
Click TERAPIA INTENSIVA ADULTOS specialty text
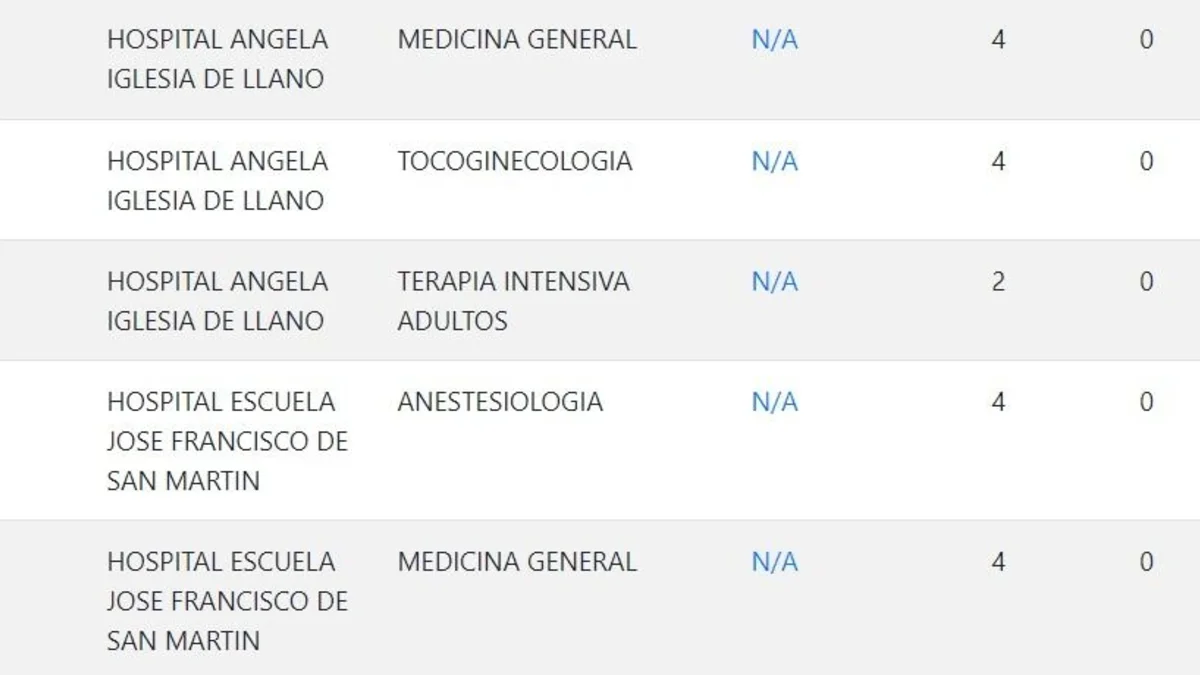tap(514, 301)
